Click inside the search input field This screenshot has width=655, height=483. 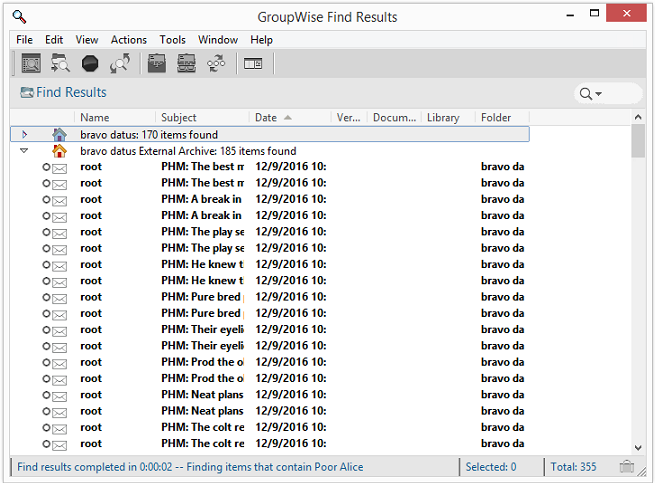pos(620,94)
